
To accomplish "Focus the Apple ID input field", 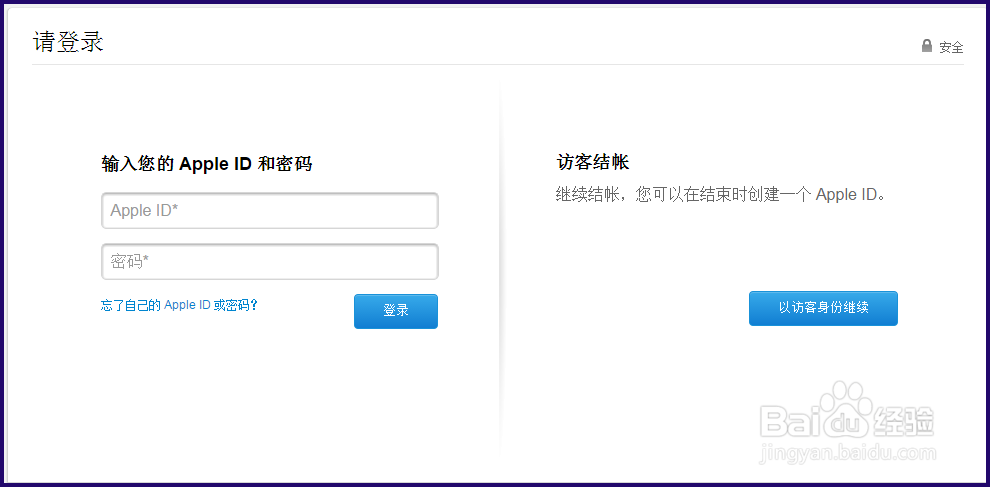I will coord(270,211).
